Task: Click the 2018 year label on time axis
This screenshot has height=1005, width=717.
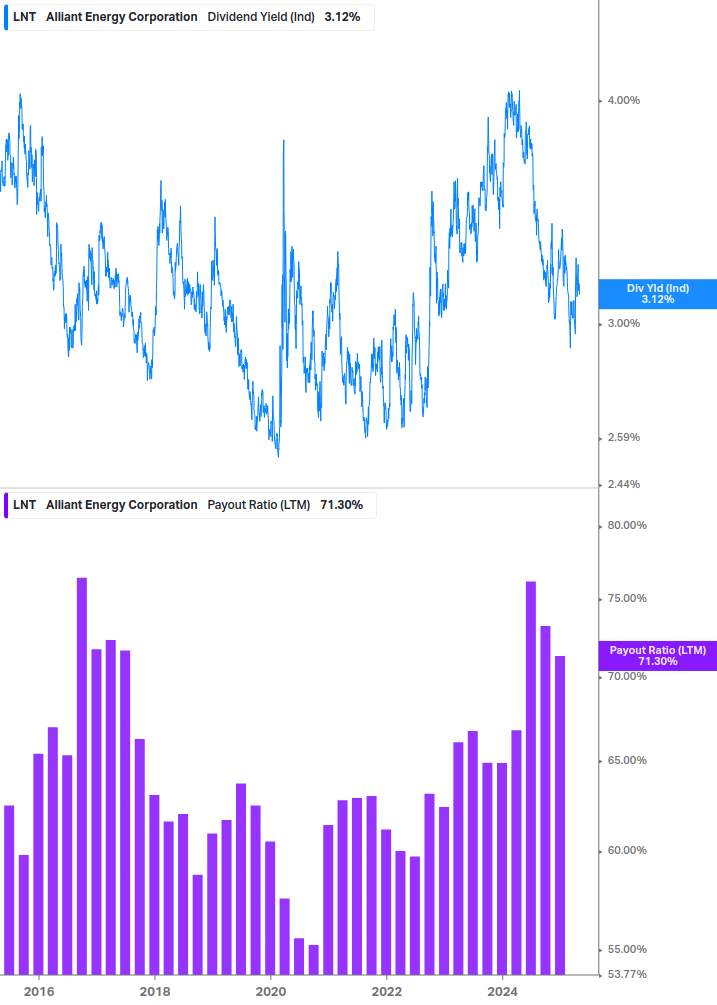Action: [155, 992]
